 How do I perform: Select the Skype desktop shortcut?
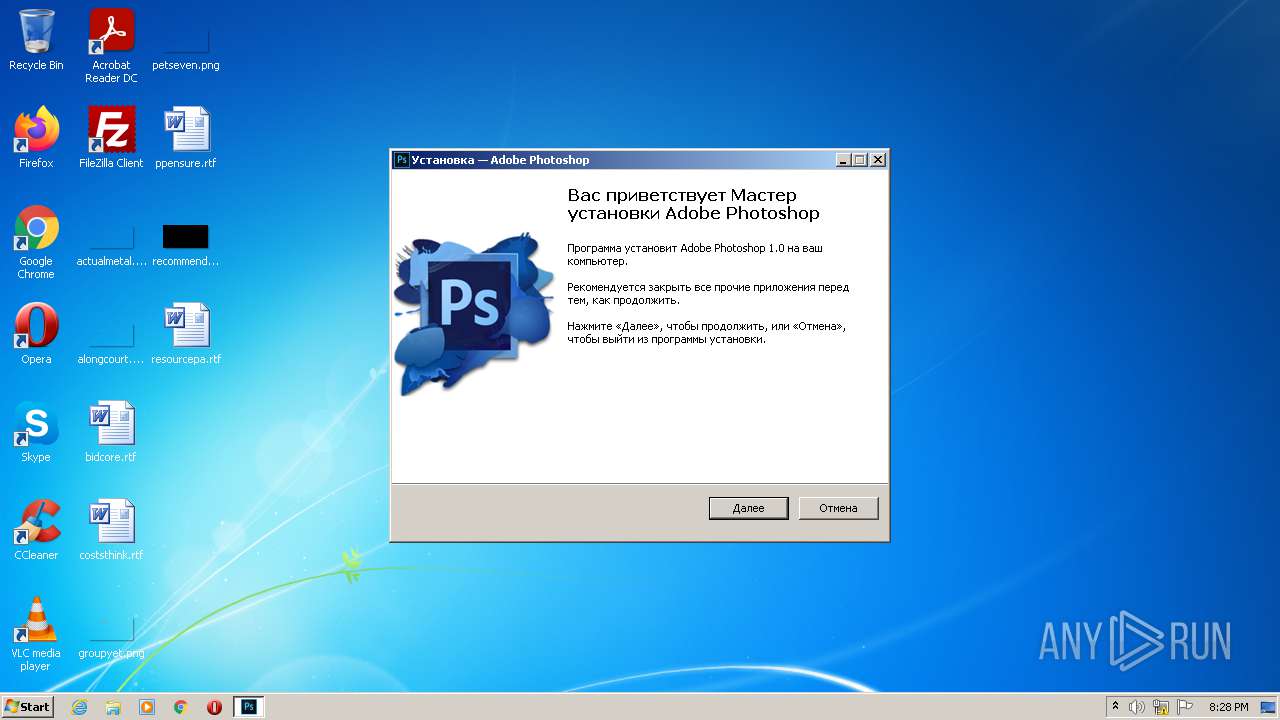(x=36, y=432)
